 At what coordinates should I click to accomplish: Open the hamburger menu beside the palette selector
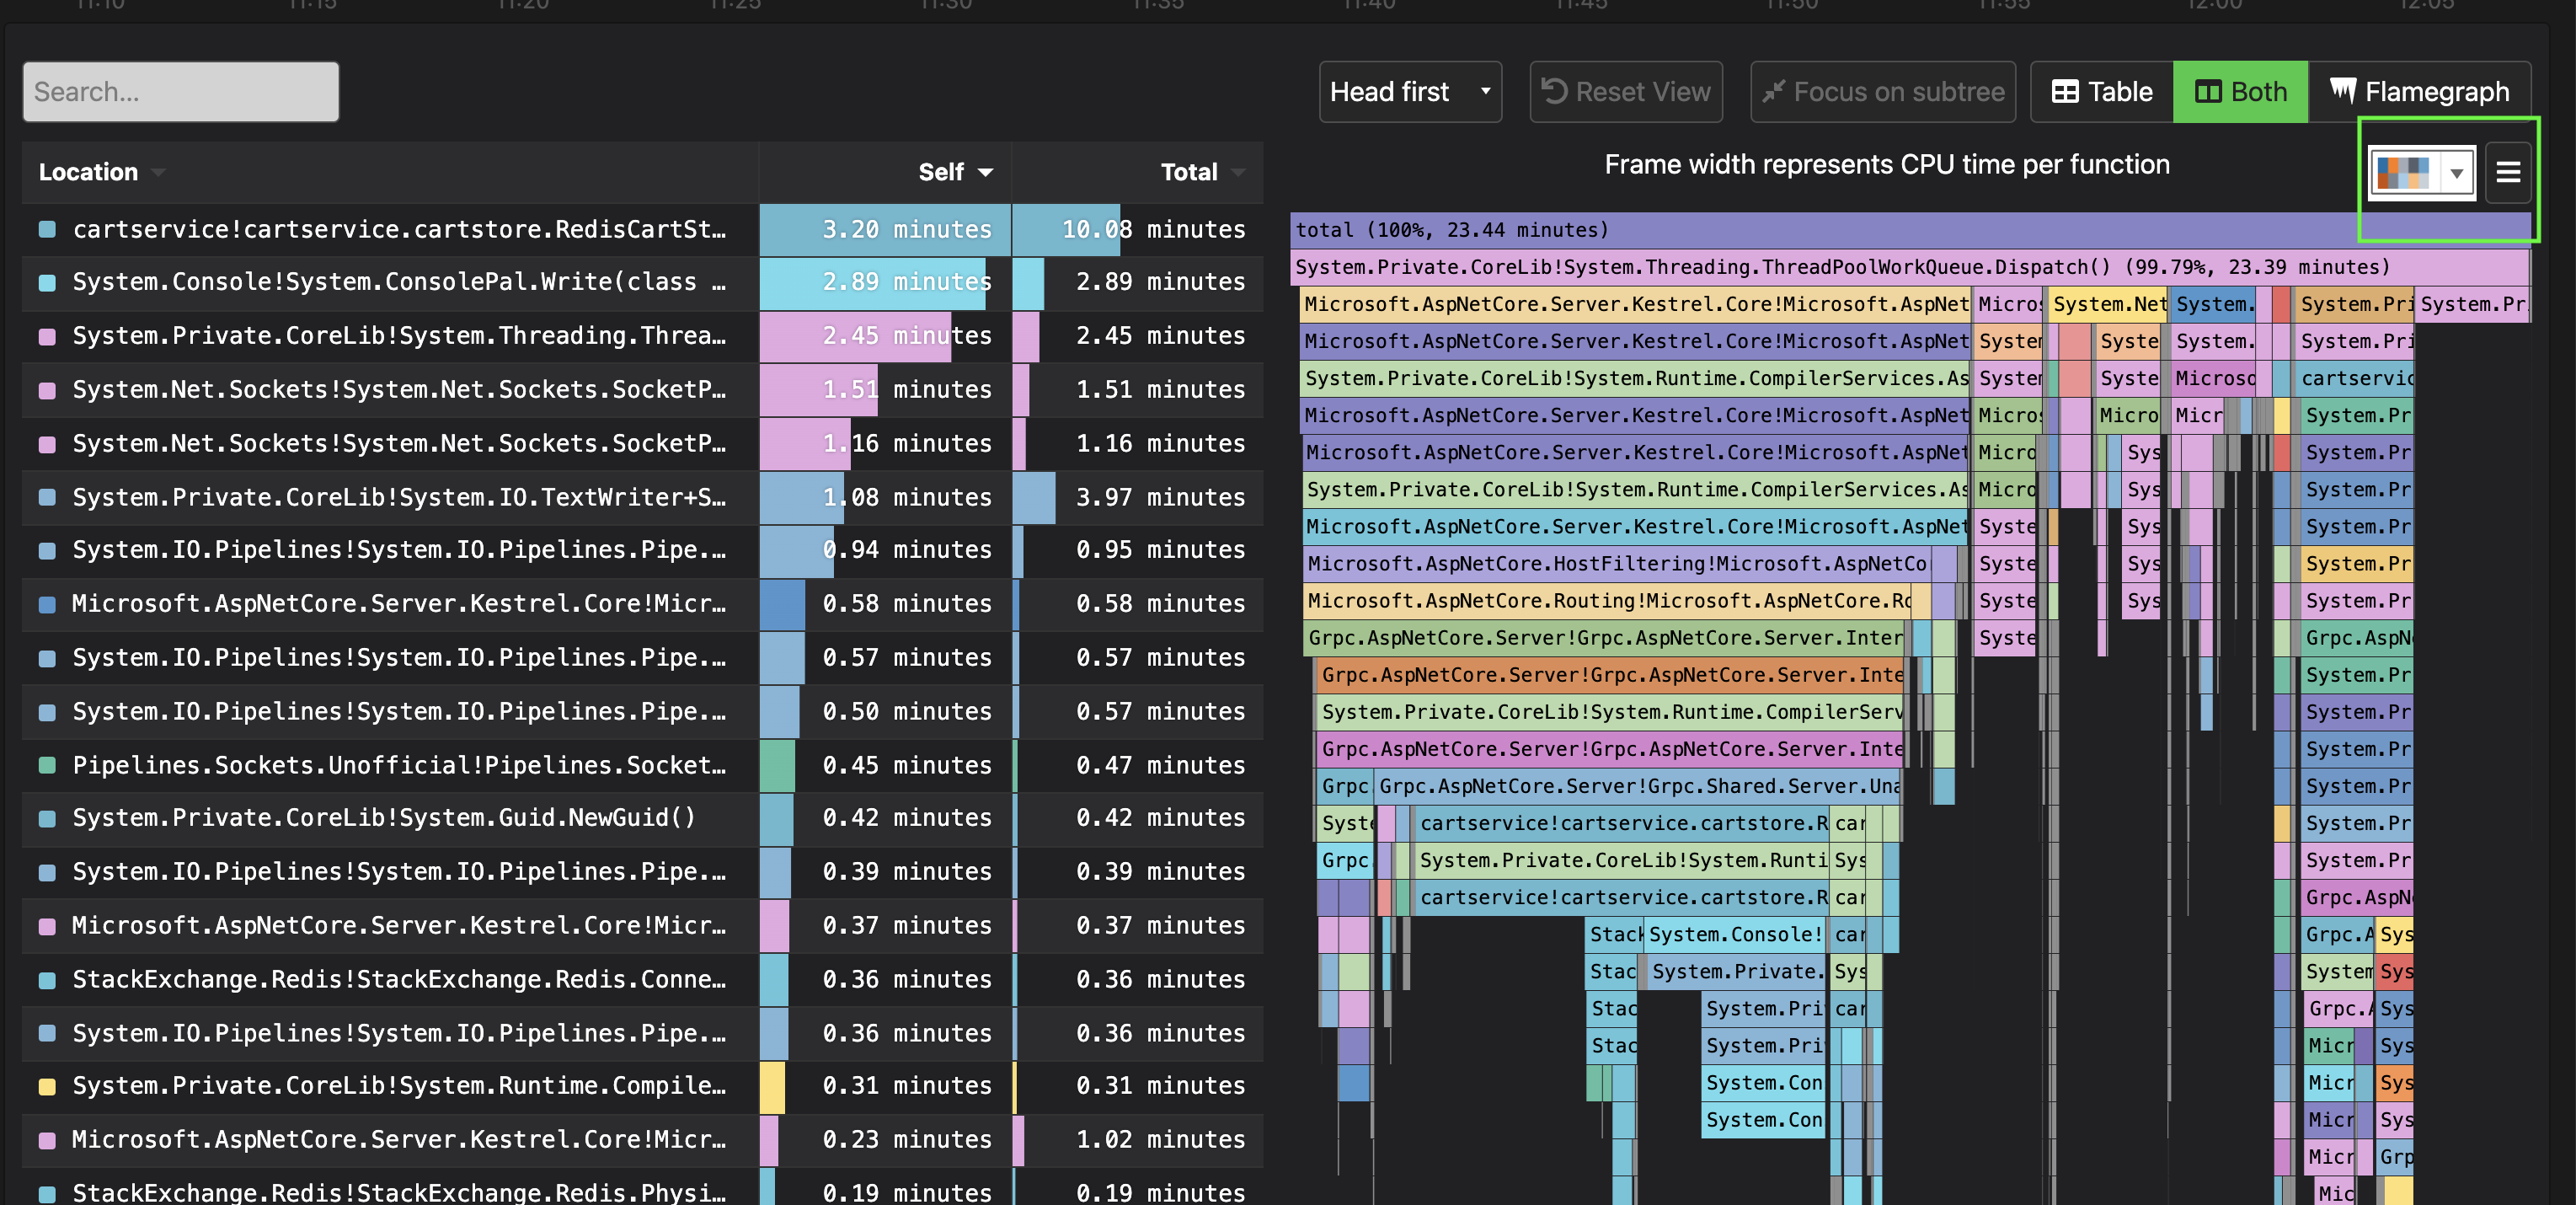click(x=2510, y=172)
